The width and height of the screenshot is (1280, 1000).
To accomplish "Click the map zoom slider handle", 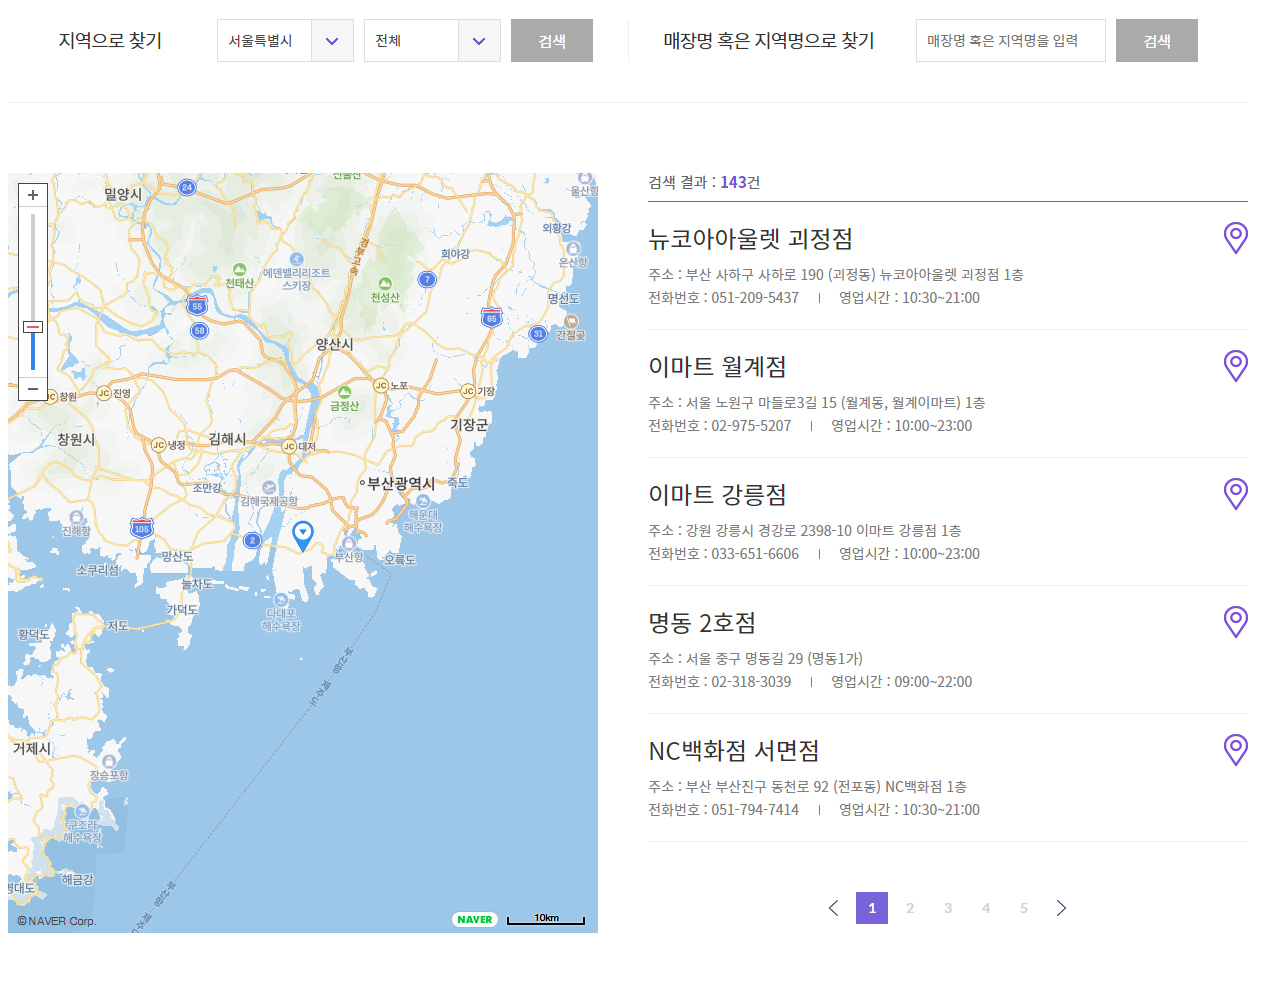I will pos(33,327).
